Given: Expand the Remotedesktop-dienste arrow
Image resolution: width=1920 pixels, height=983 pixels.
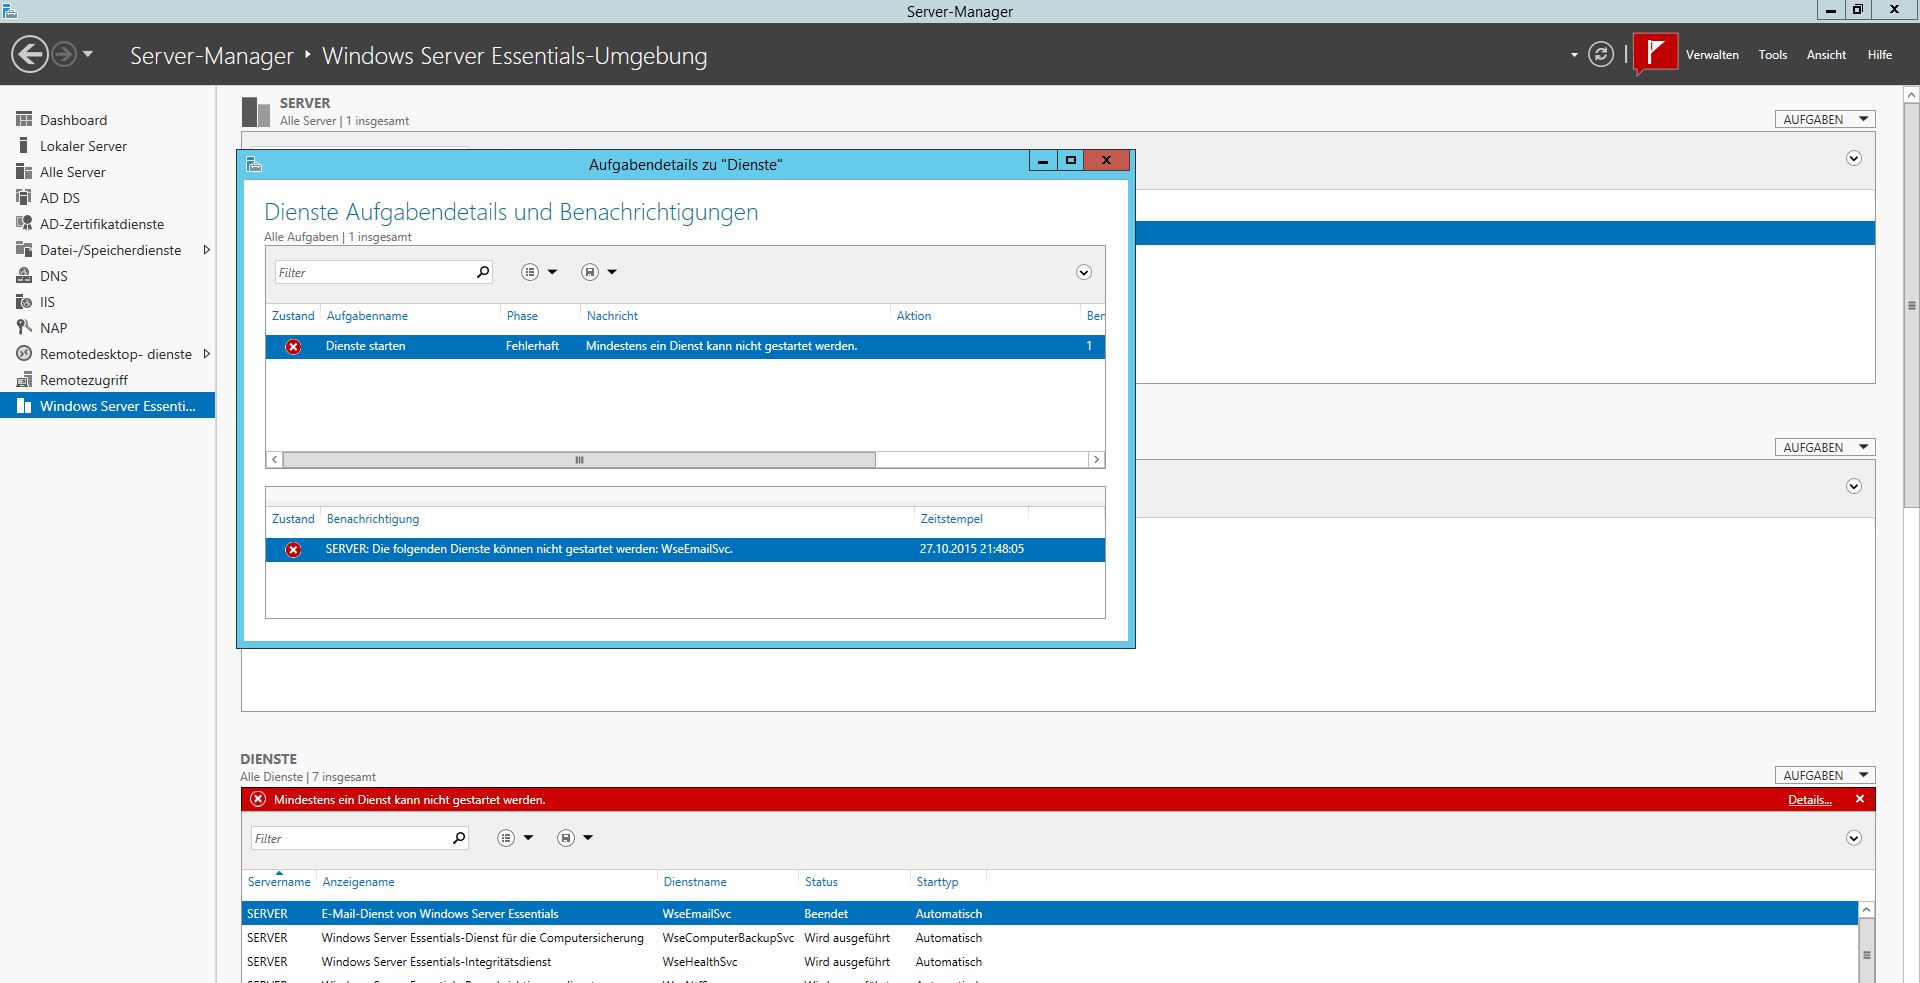Looking at the screenshot, I should [206, 354].
